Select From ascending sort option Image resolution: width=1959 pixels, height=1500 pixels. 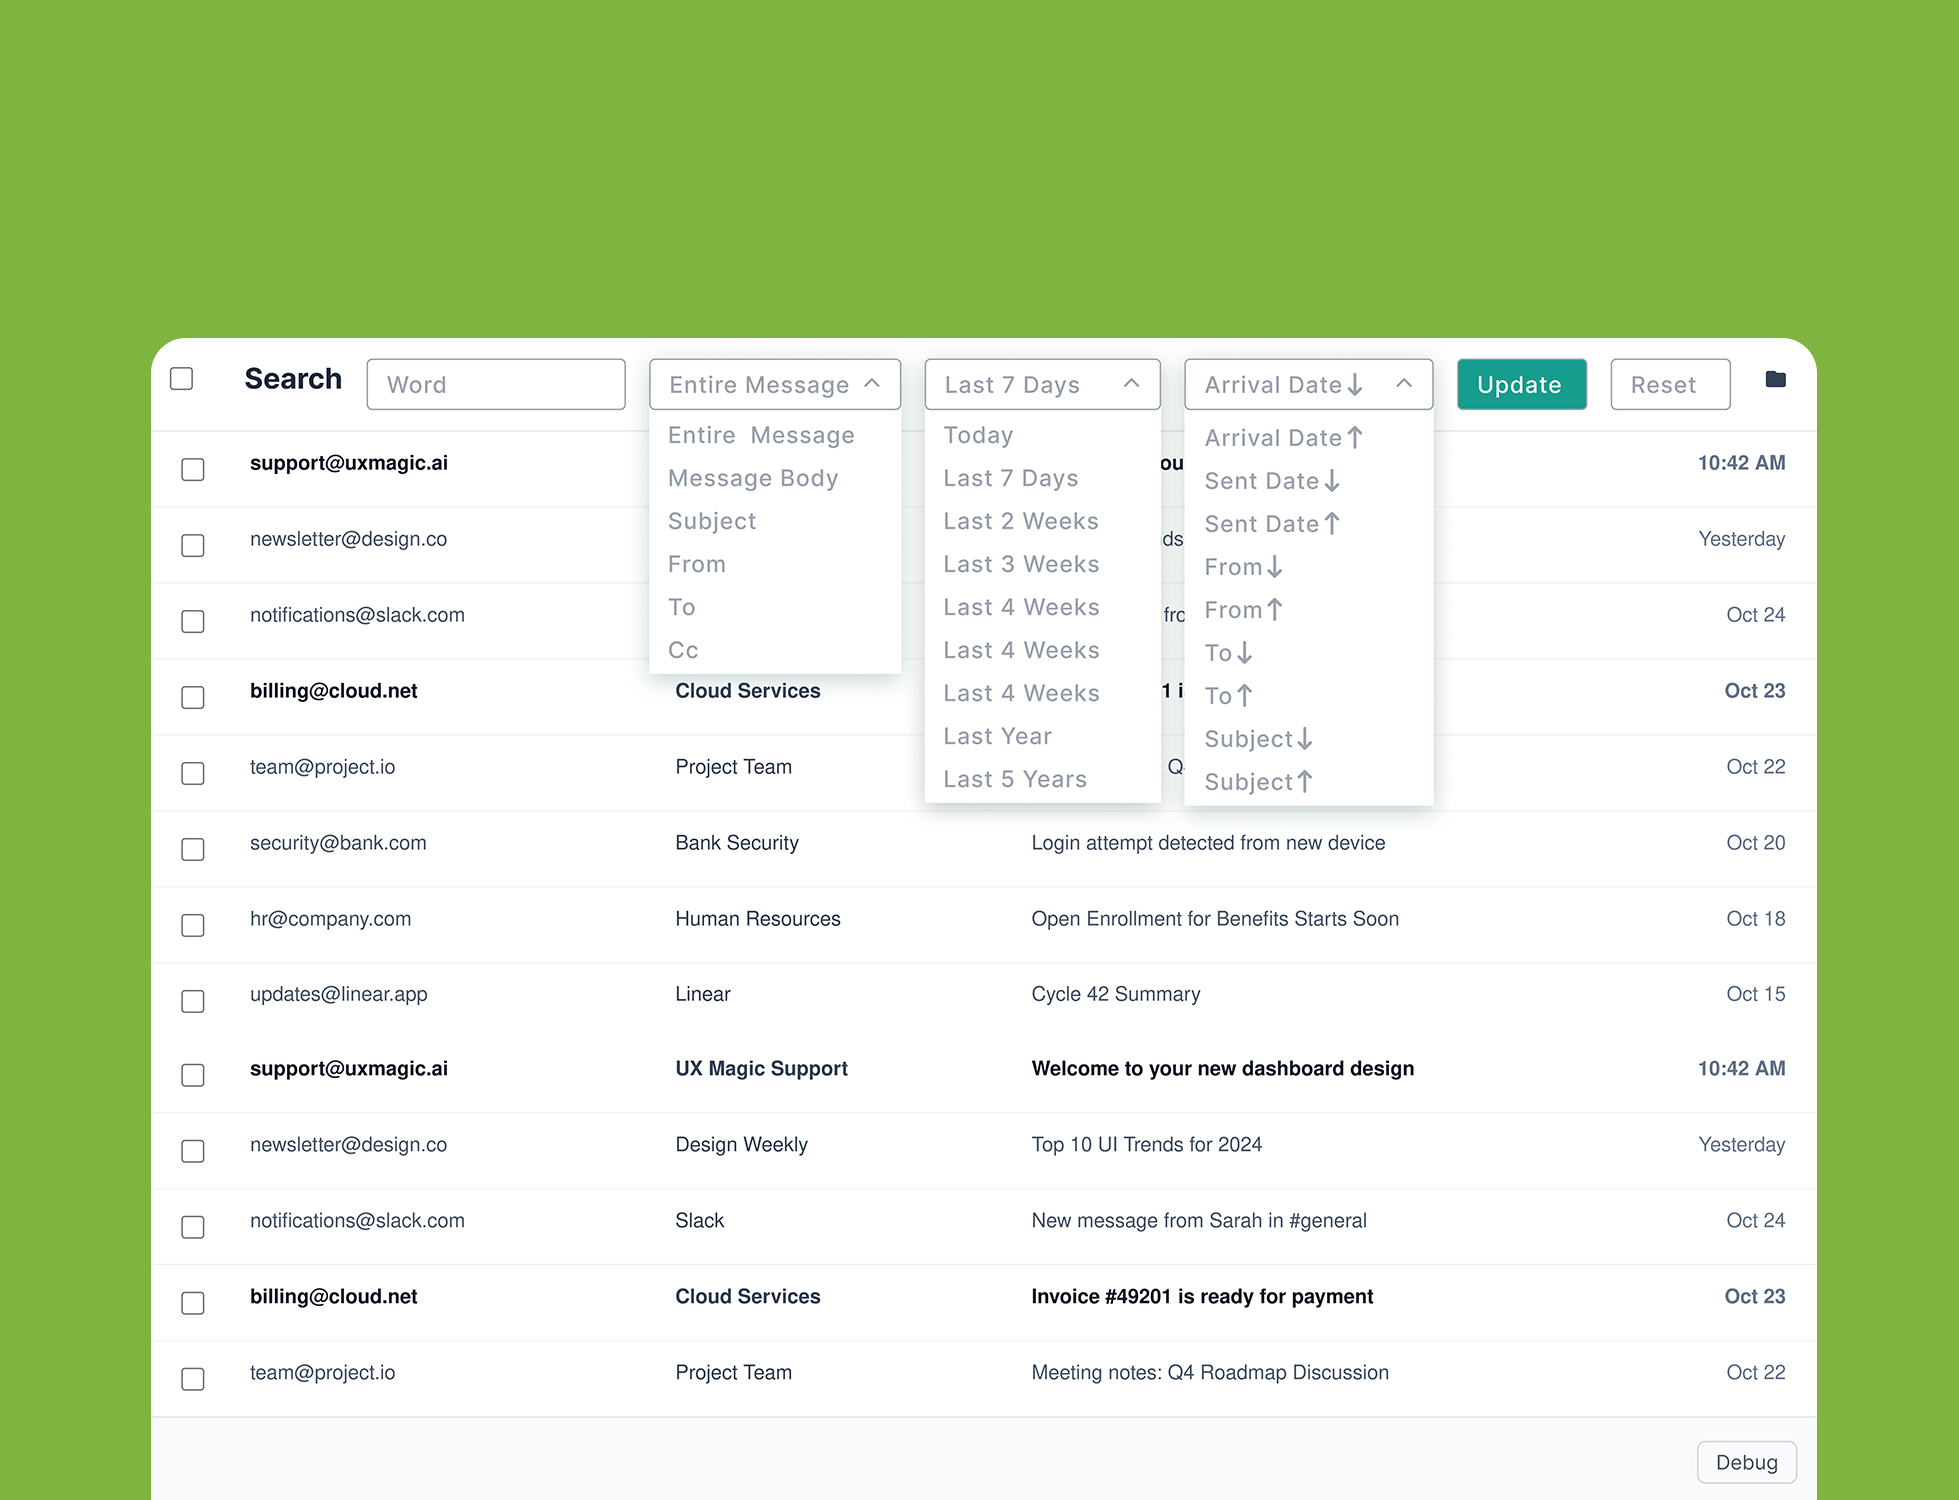click(x=1242, y=609)
